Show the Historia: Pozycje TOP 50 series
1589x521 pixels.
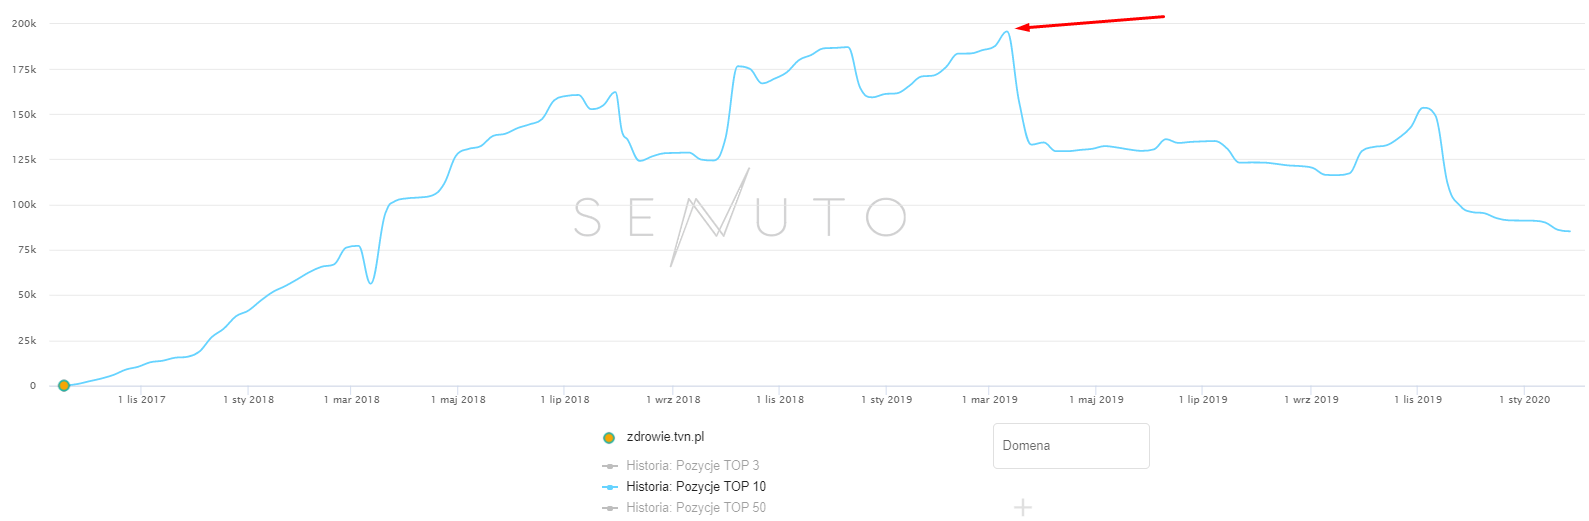(695, 508)
